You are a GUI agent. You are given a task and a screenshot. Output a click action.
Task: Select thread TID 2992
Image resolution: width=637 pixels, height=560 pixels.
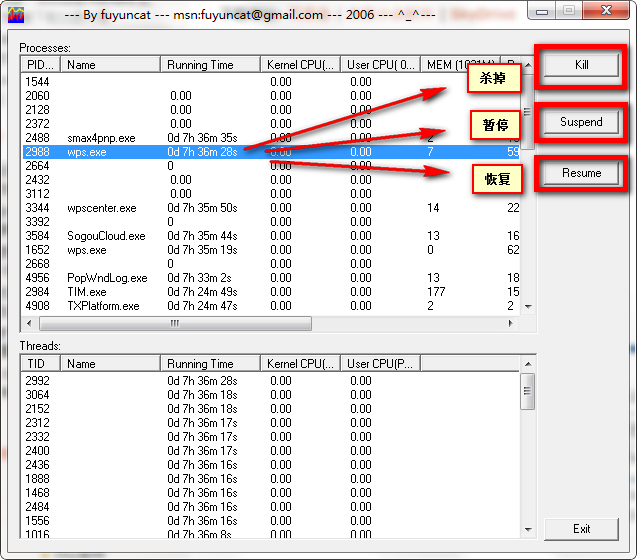click(x=271, y=381)
